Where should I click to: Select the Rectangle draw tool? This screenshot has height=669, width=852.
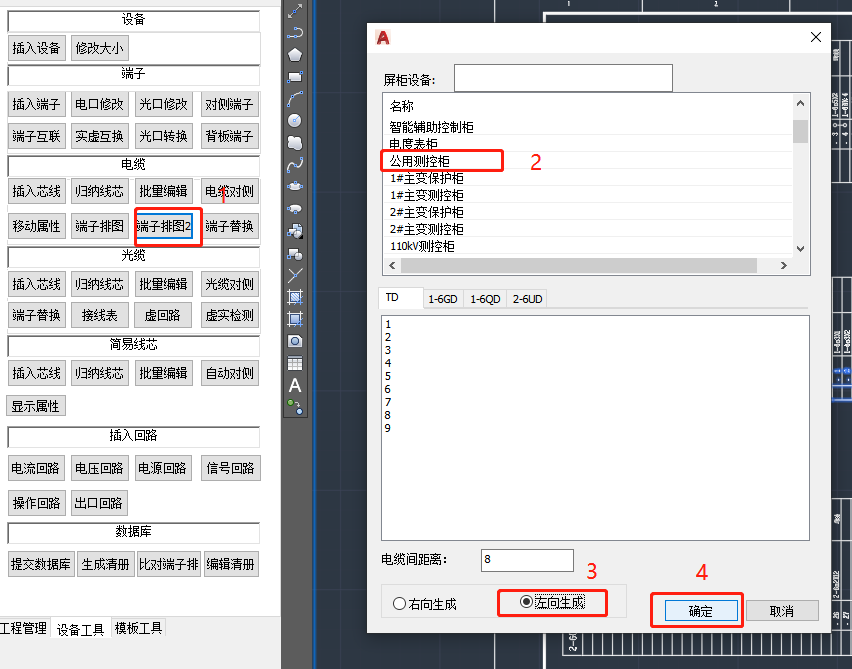point(295,76)
